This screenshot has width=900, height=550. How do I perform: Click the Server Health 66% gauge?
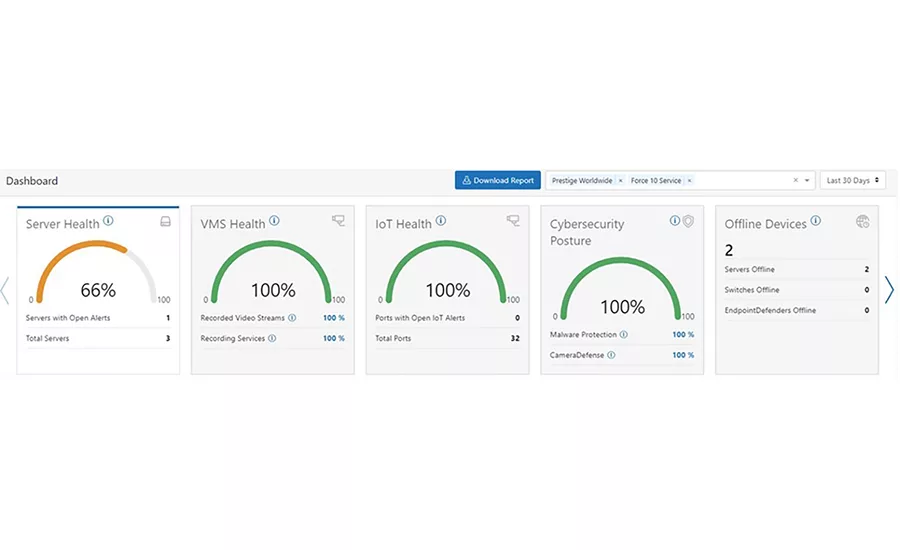coord(97,273)
